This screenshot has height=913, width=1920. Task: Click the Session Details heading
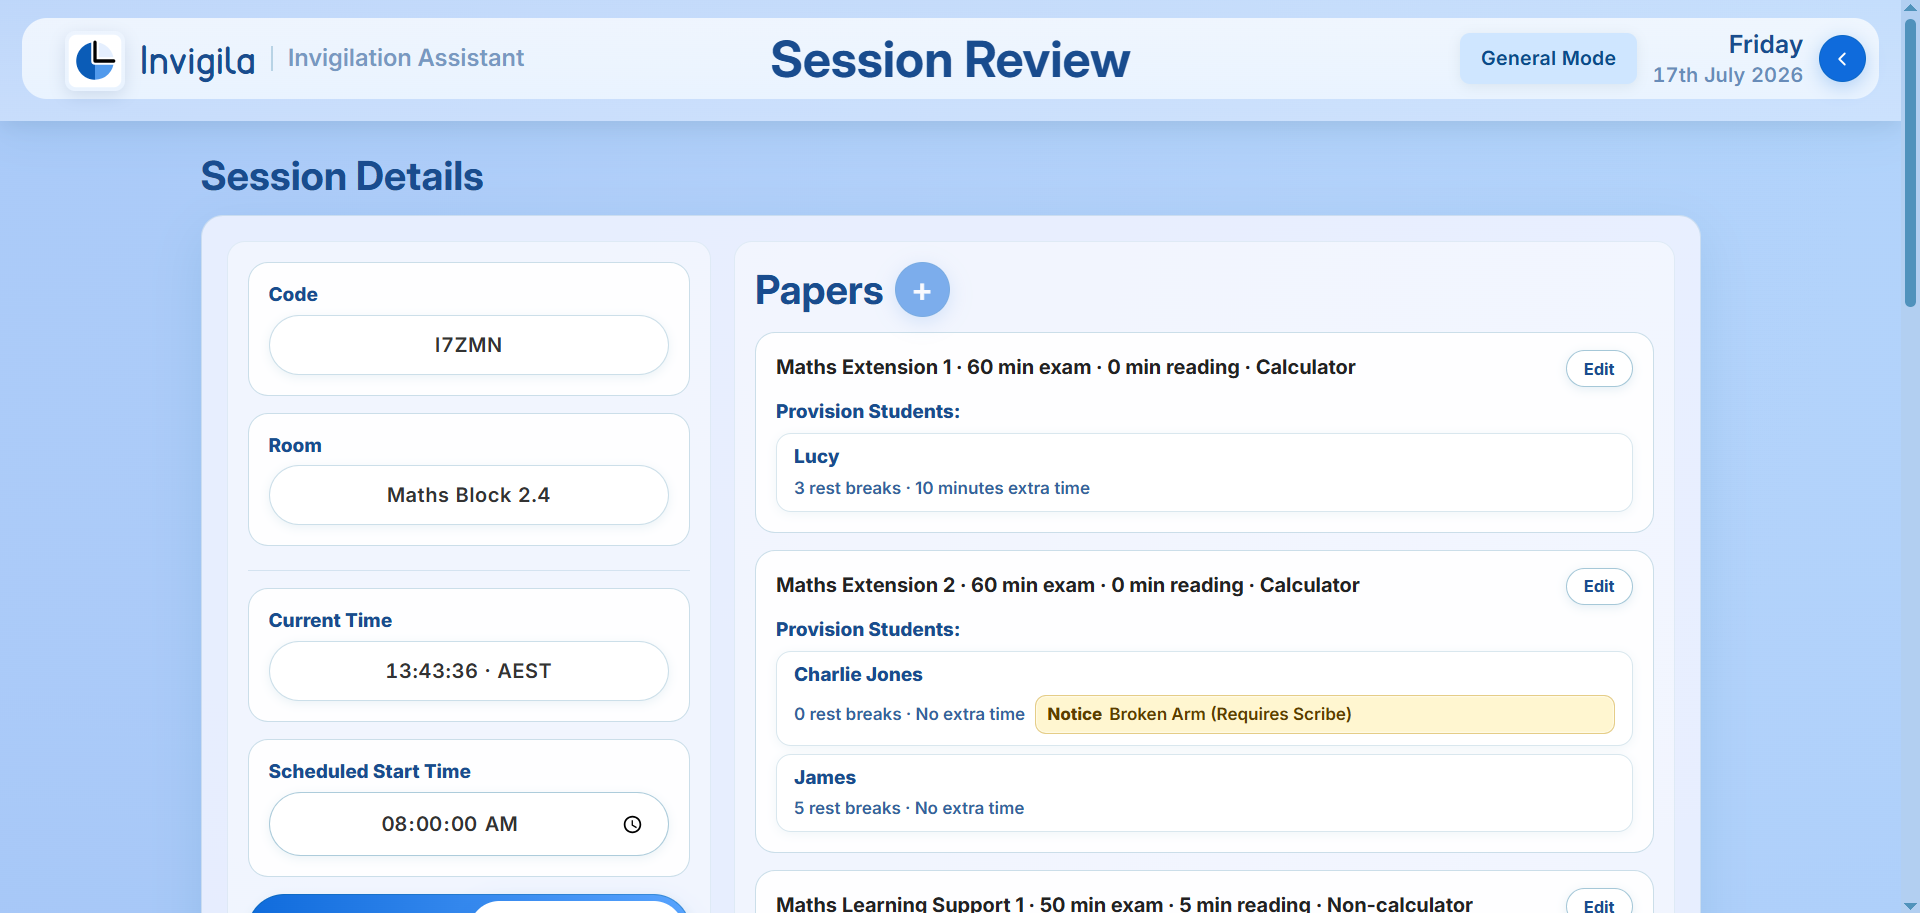[342, 176]
